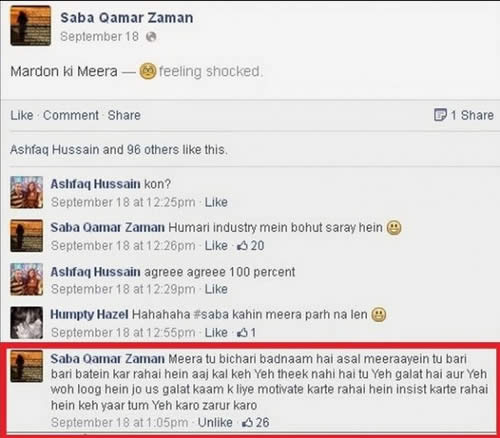Open the 1 Share link
500x438 pixels.
[x=472, y=115]
